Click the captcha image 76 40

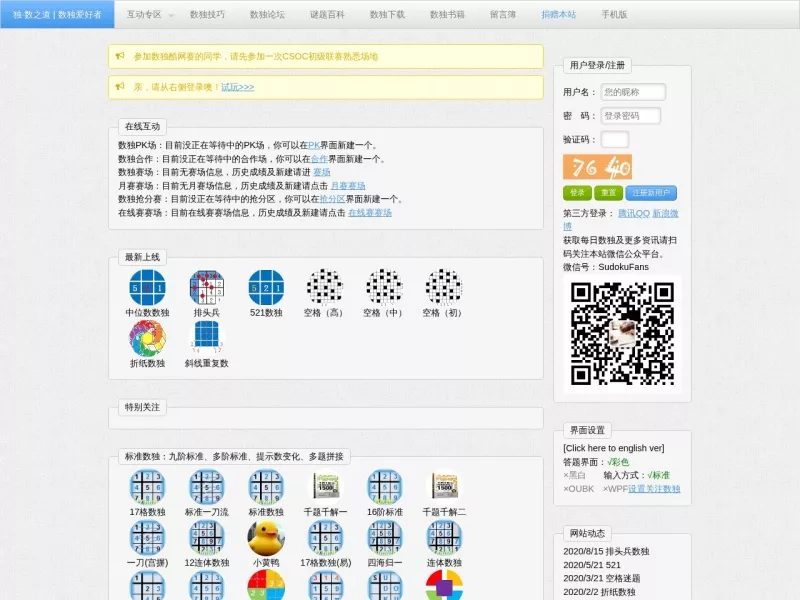coord(597,167)
